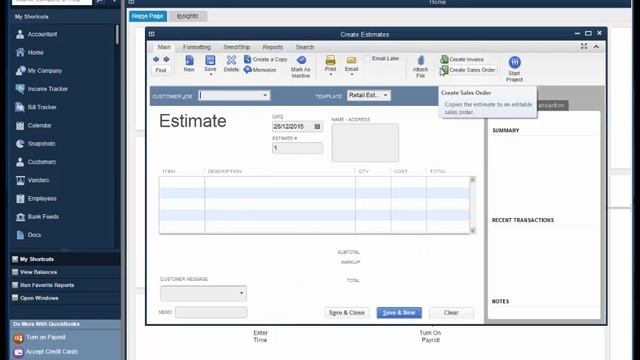Click Save & Close button

pyautogui.click(x=347, y=313)
